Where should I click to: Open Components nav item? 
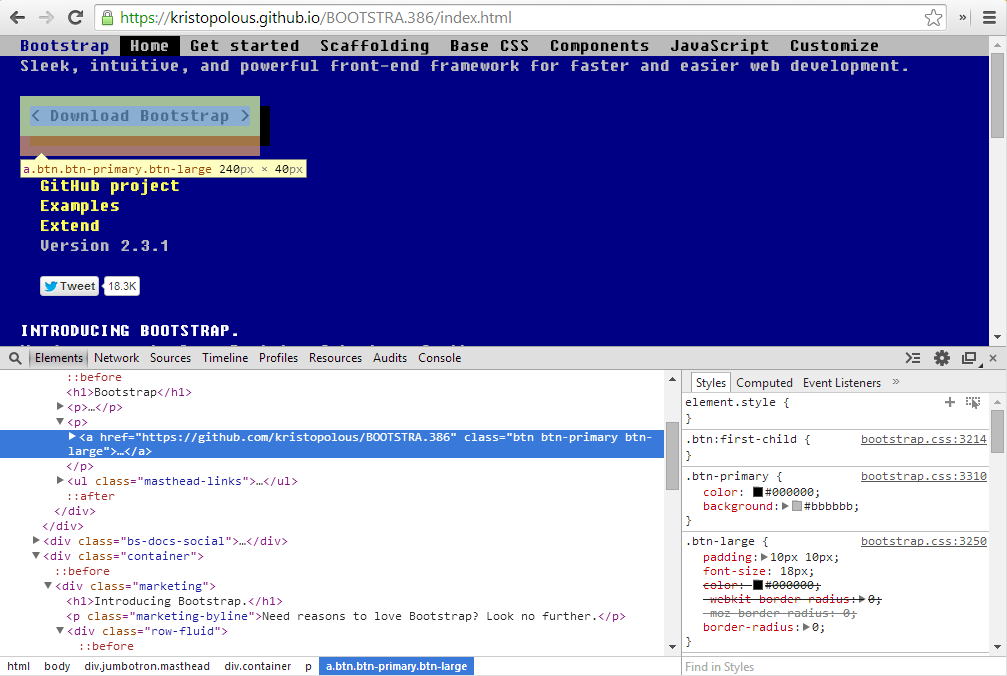(599, 46)
